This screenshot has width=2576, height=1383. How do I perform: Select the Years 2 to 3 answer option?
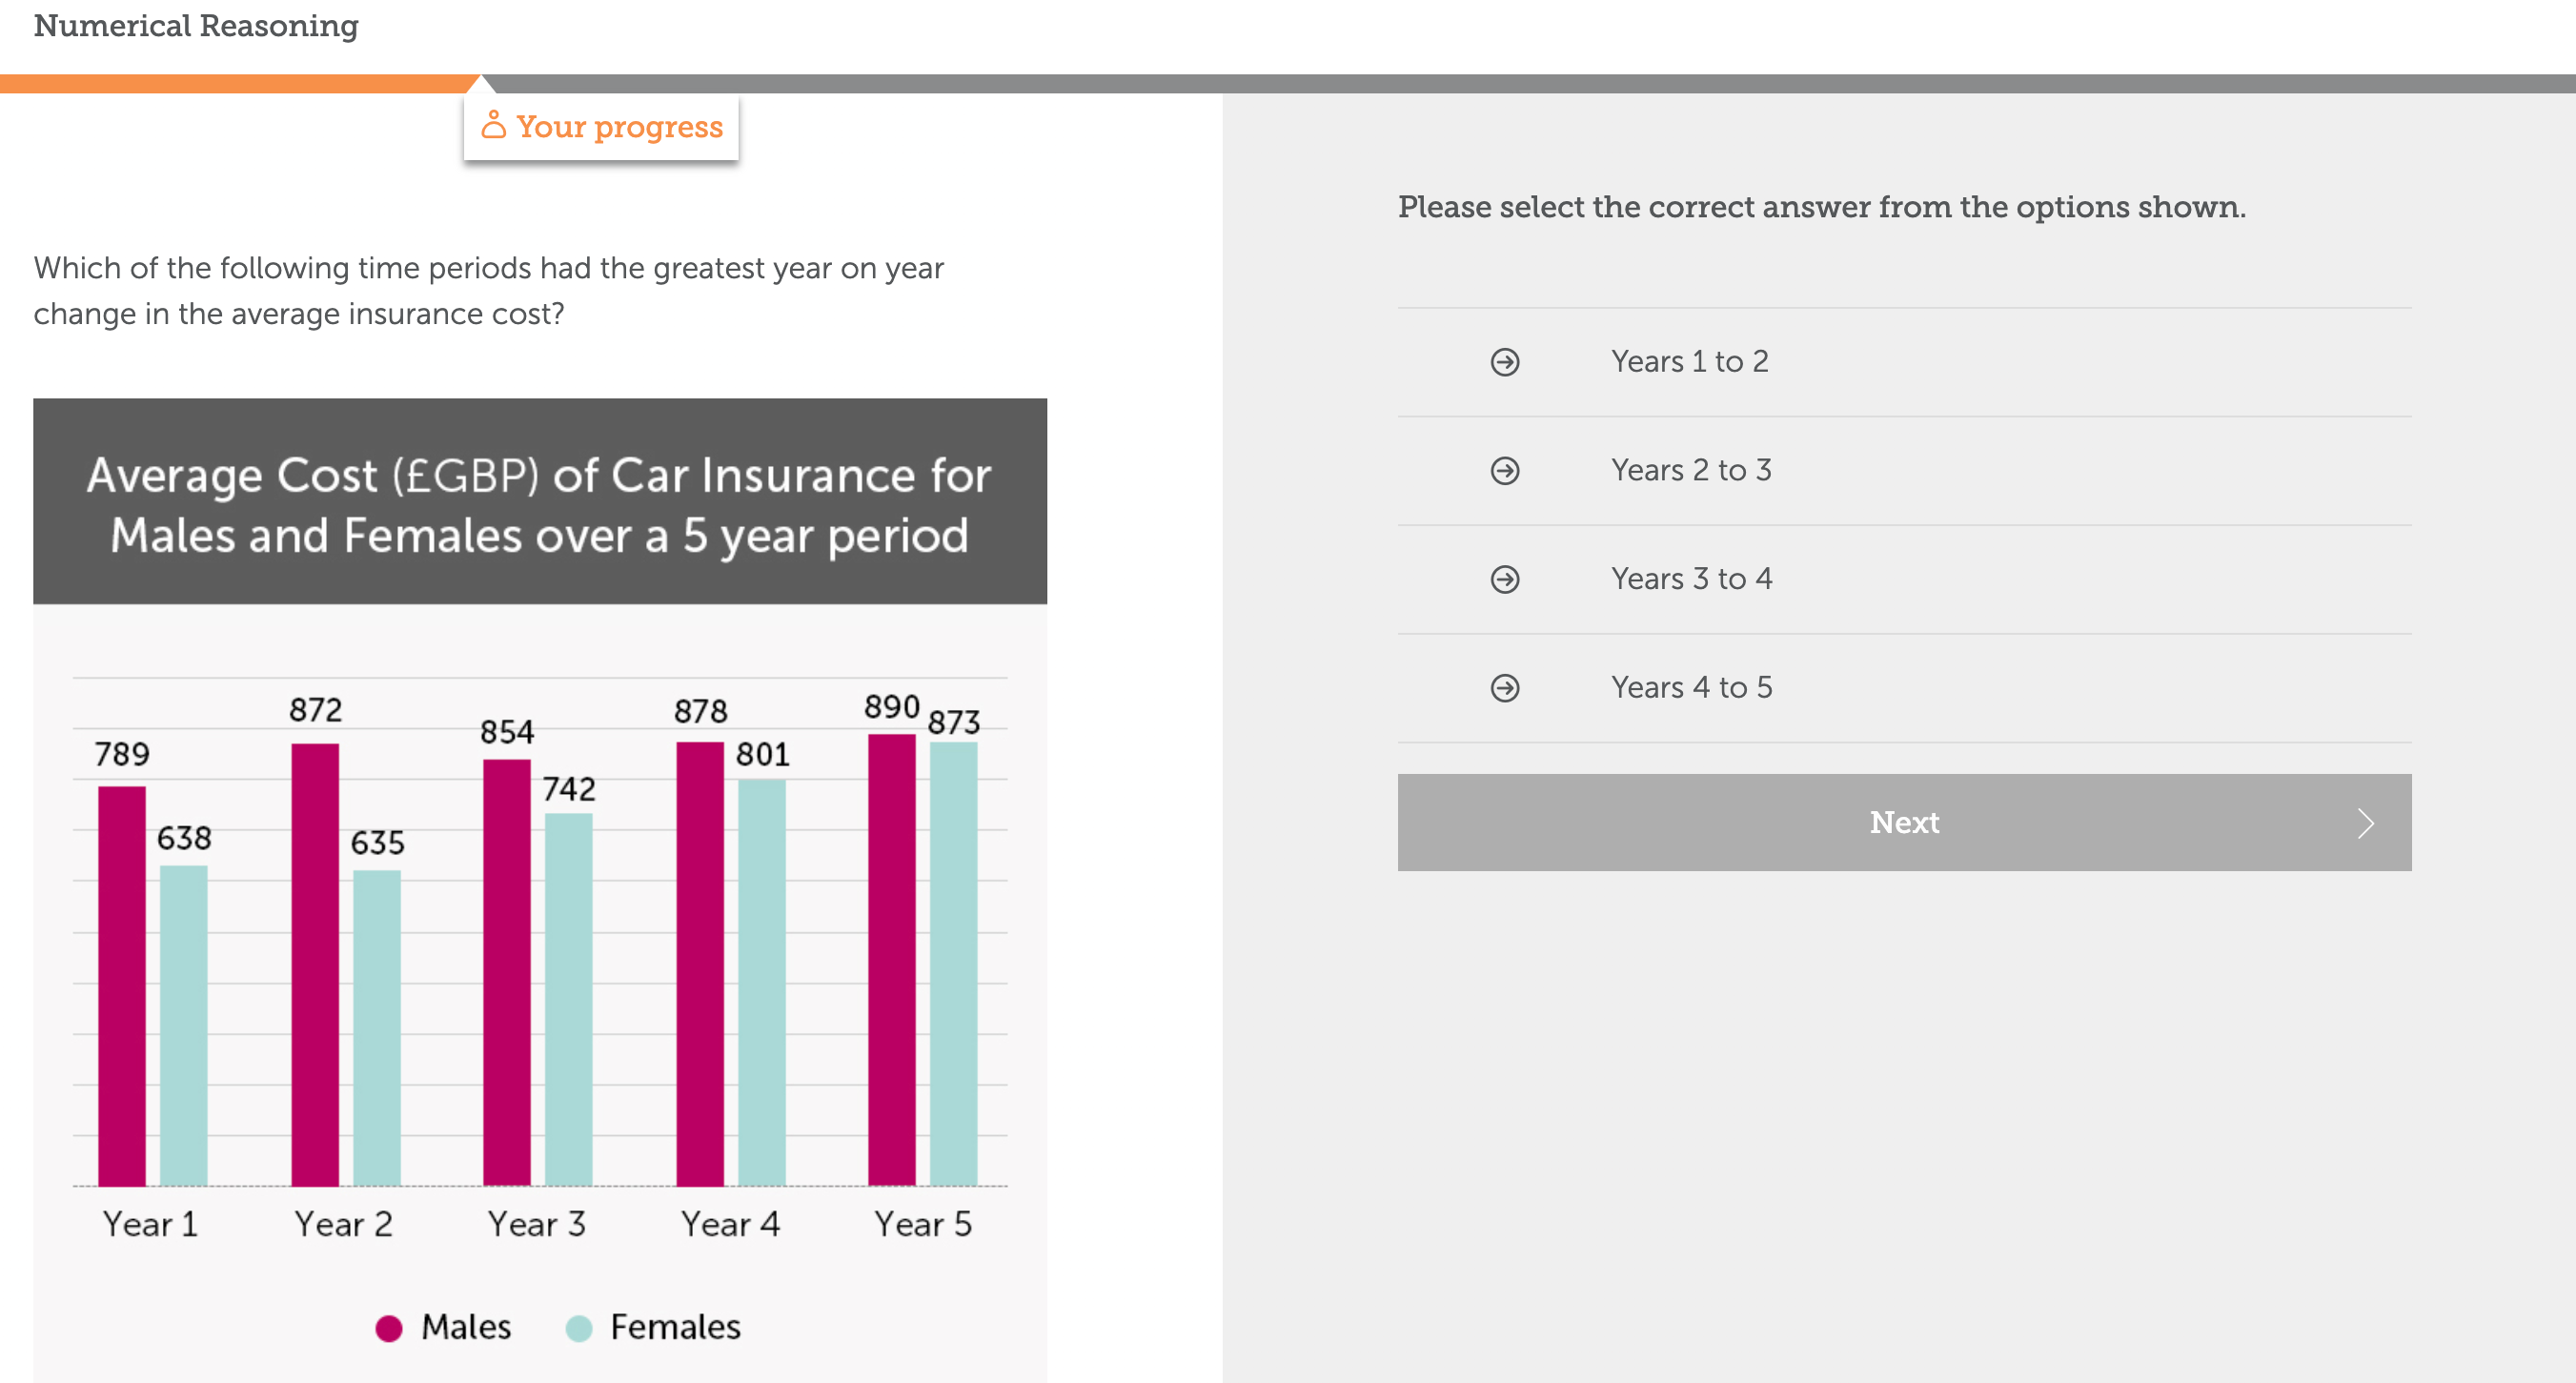click(x=1690, y=471)
